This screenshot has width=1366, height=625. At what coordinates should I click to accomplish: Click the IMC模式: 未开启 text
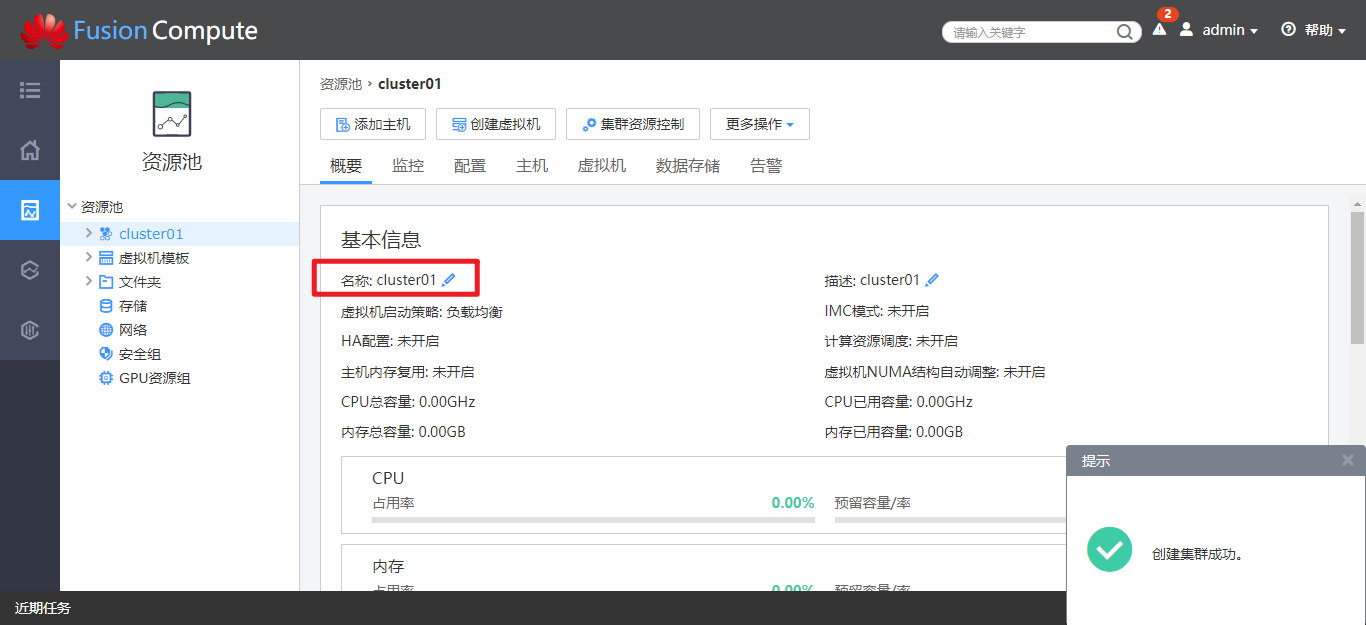point(877,311)
